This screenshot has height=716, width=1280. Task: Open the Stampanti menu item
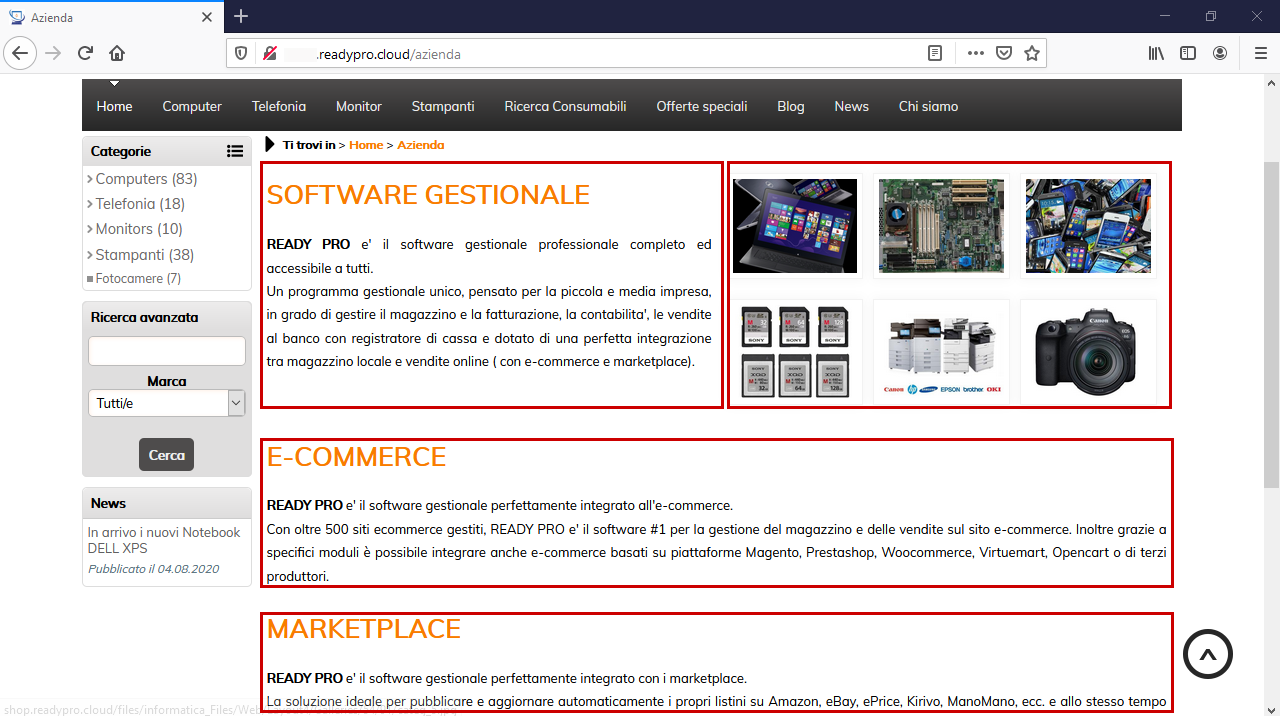tap(443, 106)
